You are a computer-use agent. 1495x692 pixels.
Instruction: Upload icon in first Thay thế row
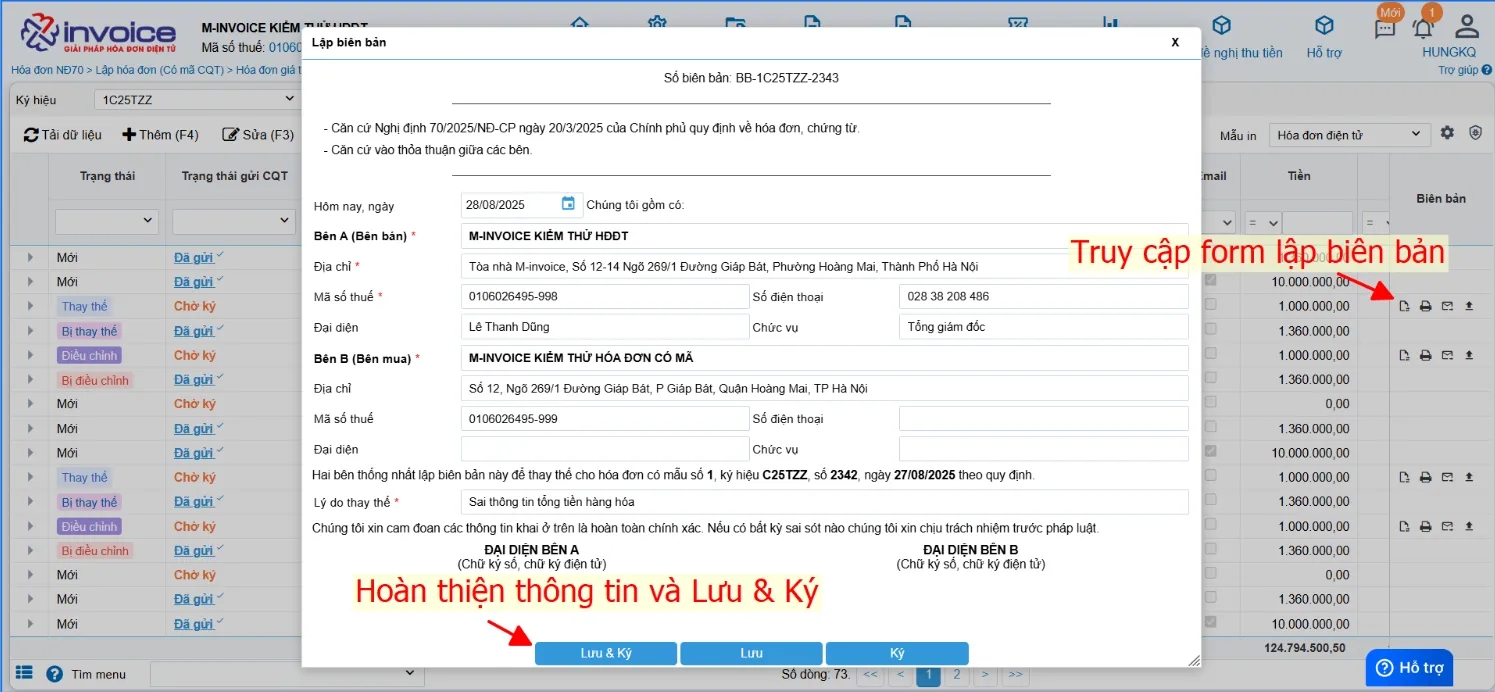(x=1469, y=306)
